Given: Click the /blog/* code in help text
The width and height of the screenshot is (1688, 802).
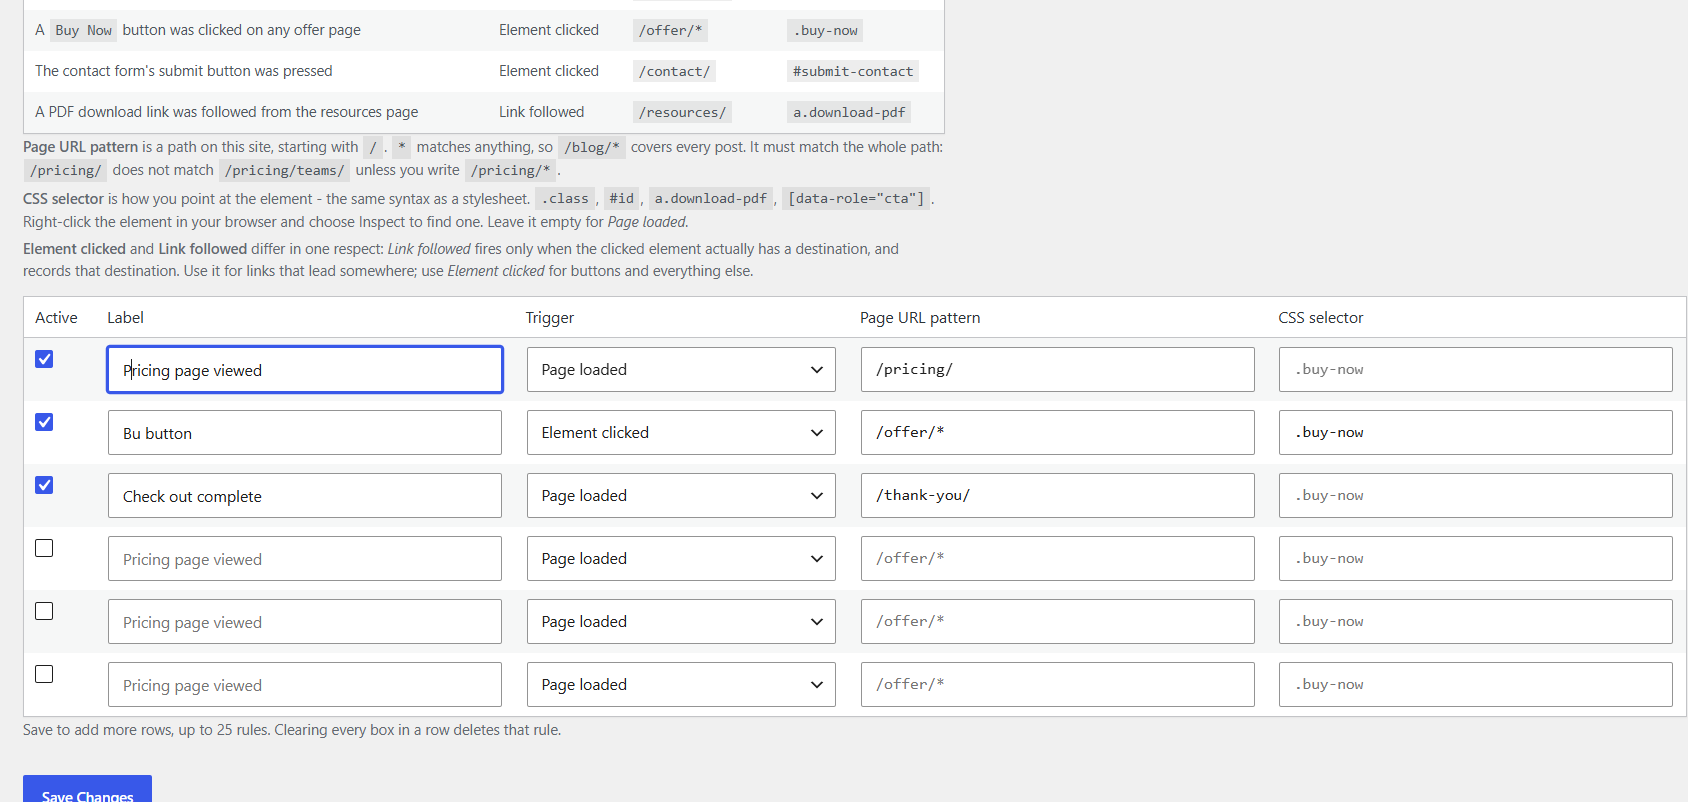Looking at the screenshot, I should click(592, 147).
